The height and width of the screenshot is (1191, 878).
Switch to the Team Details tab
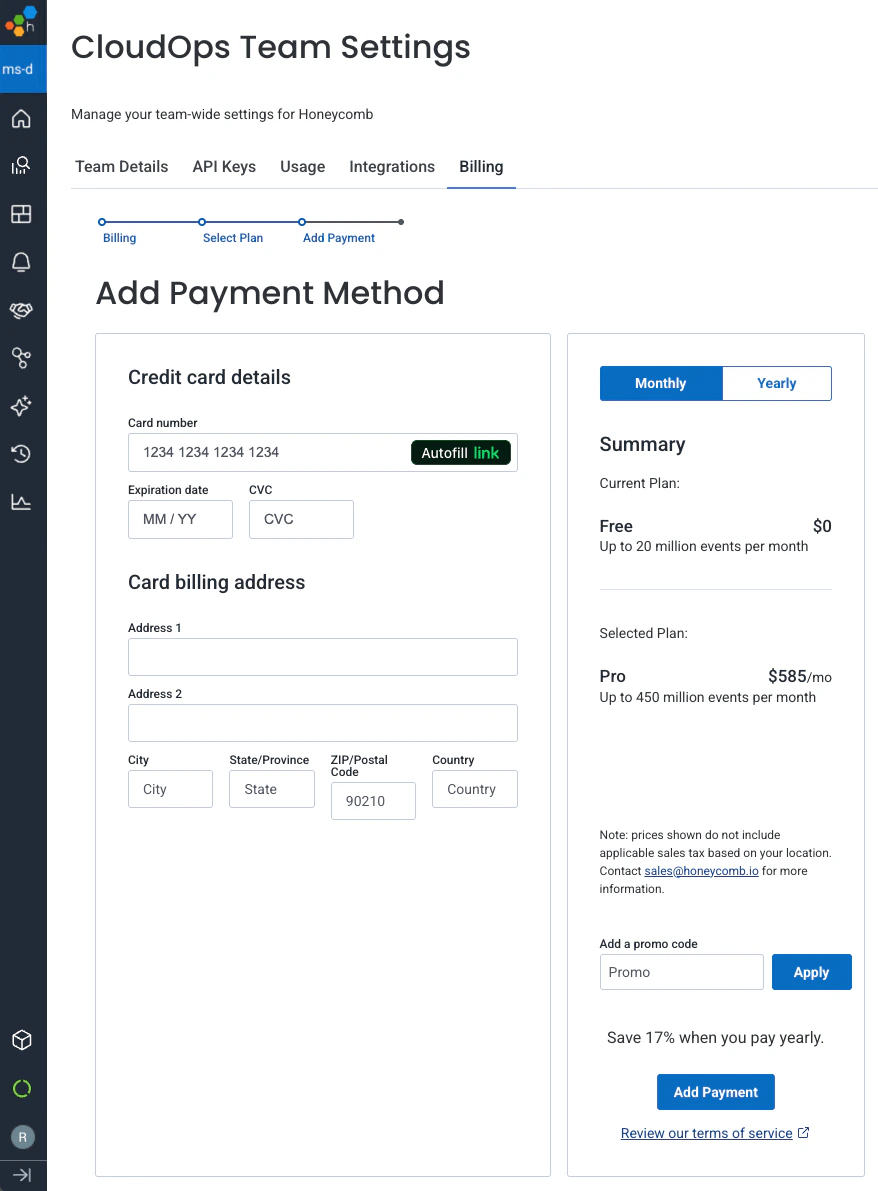[x=121, y=166]
